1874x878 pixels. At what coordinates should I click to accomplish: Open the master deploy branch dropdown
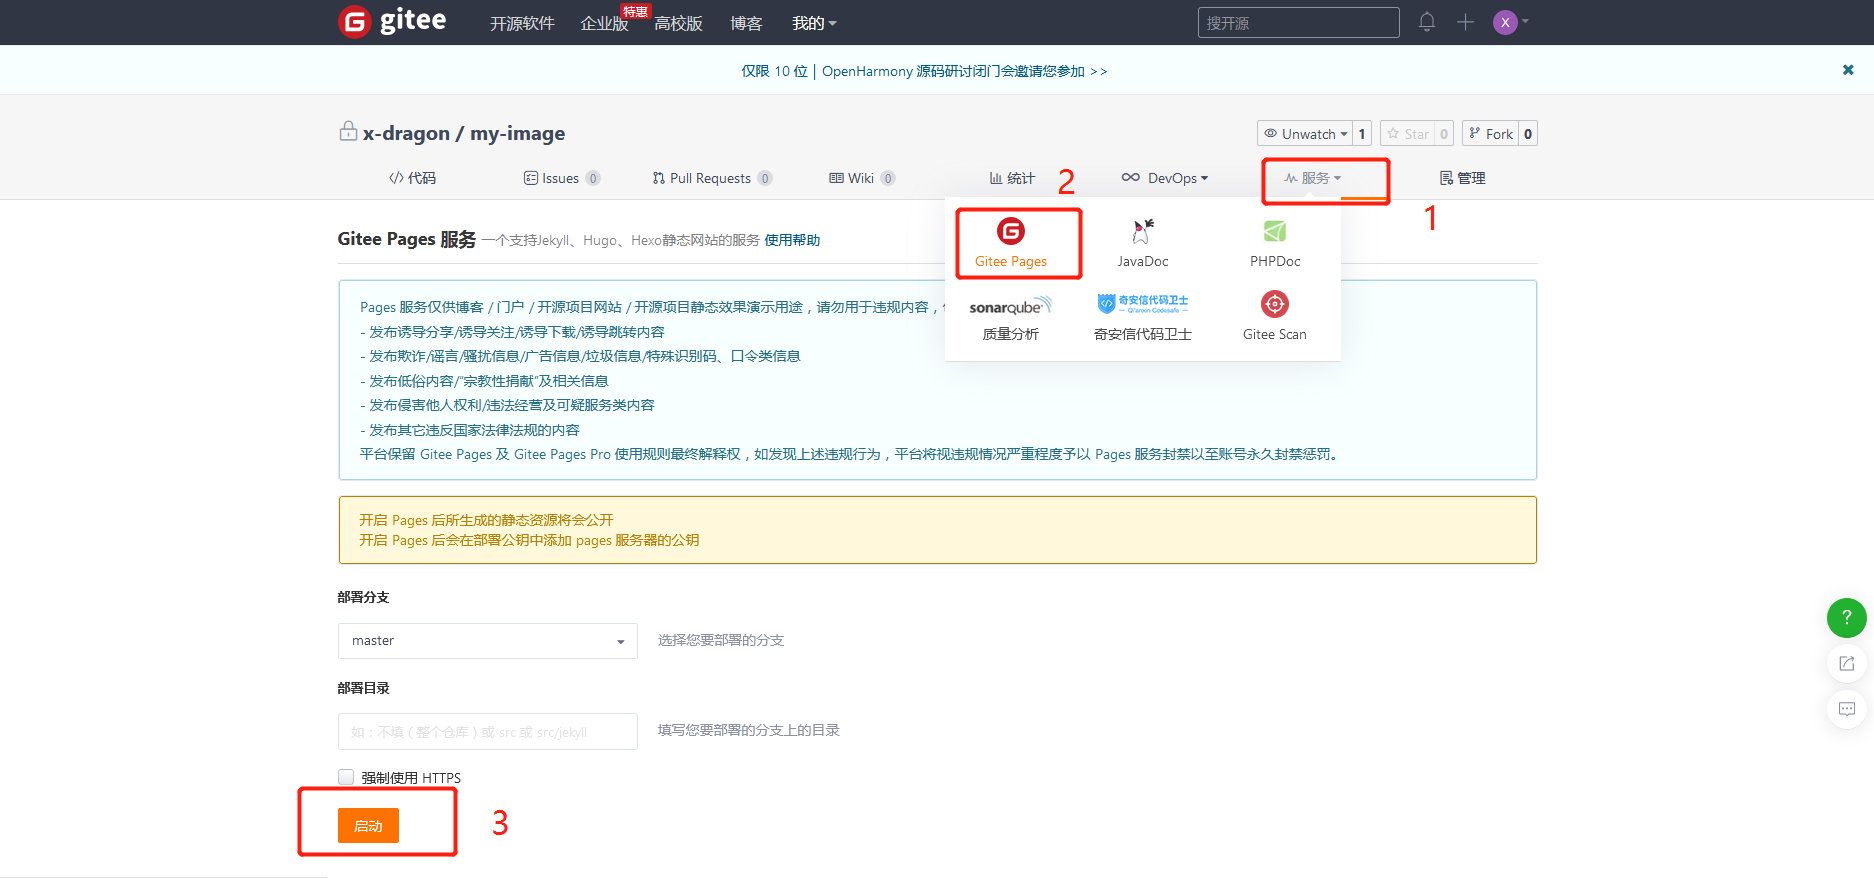[488, 641]
